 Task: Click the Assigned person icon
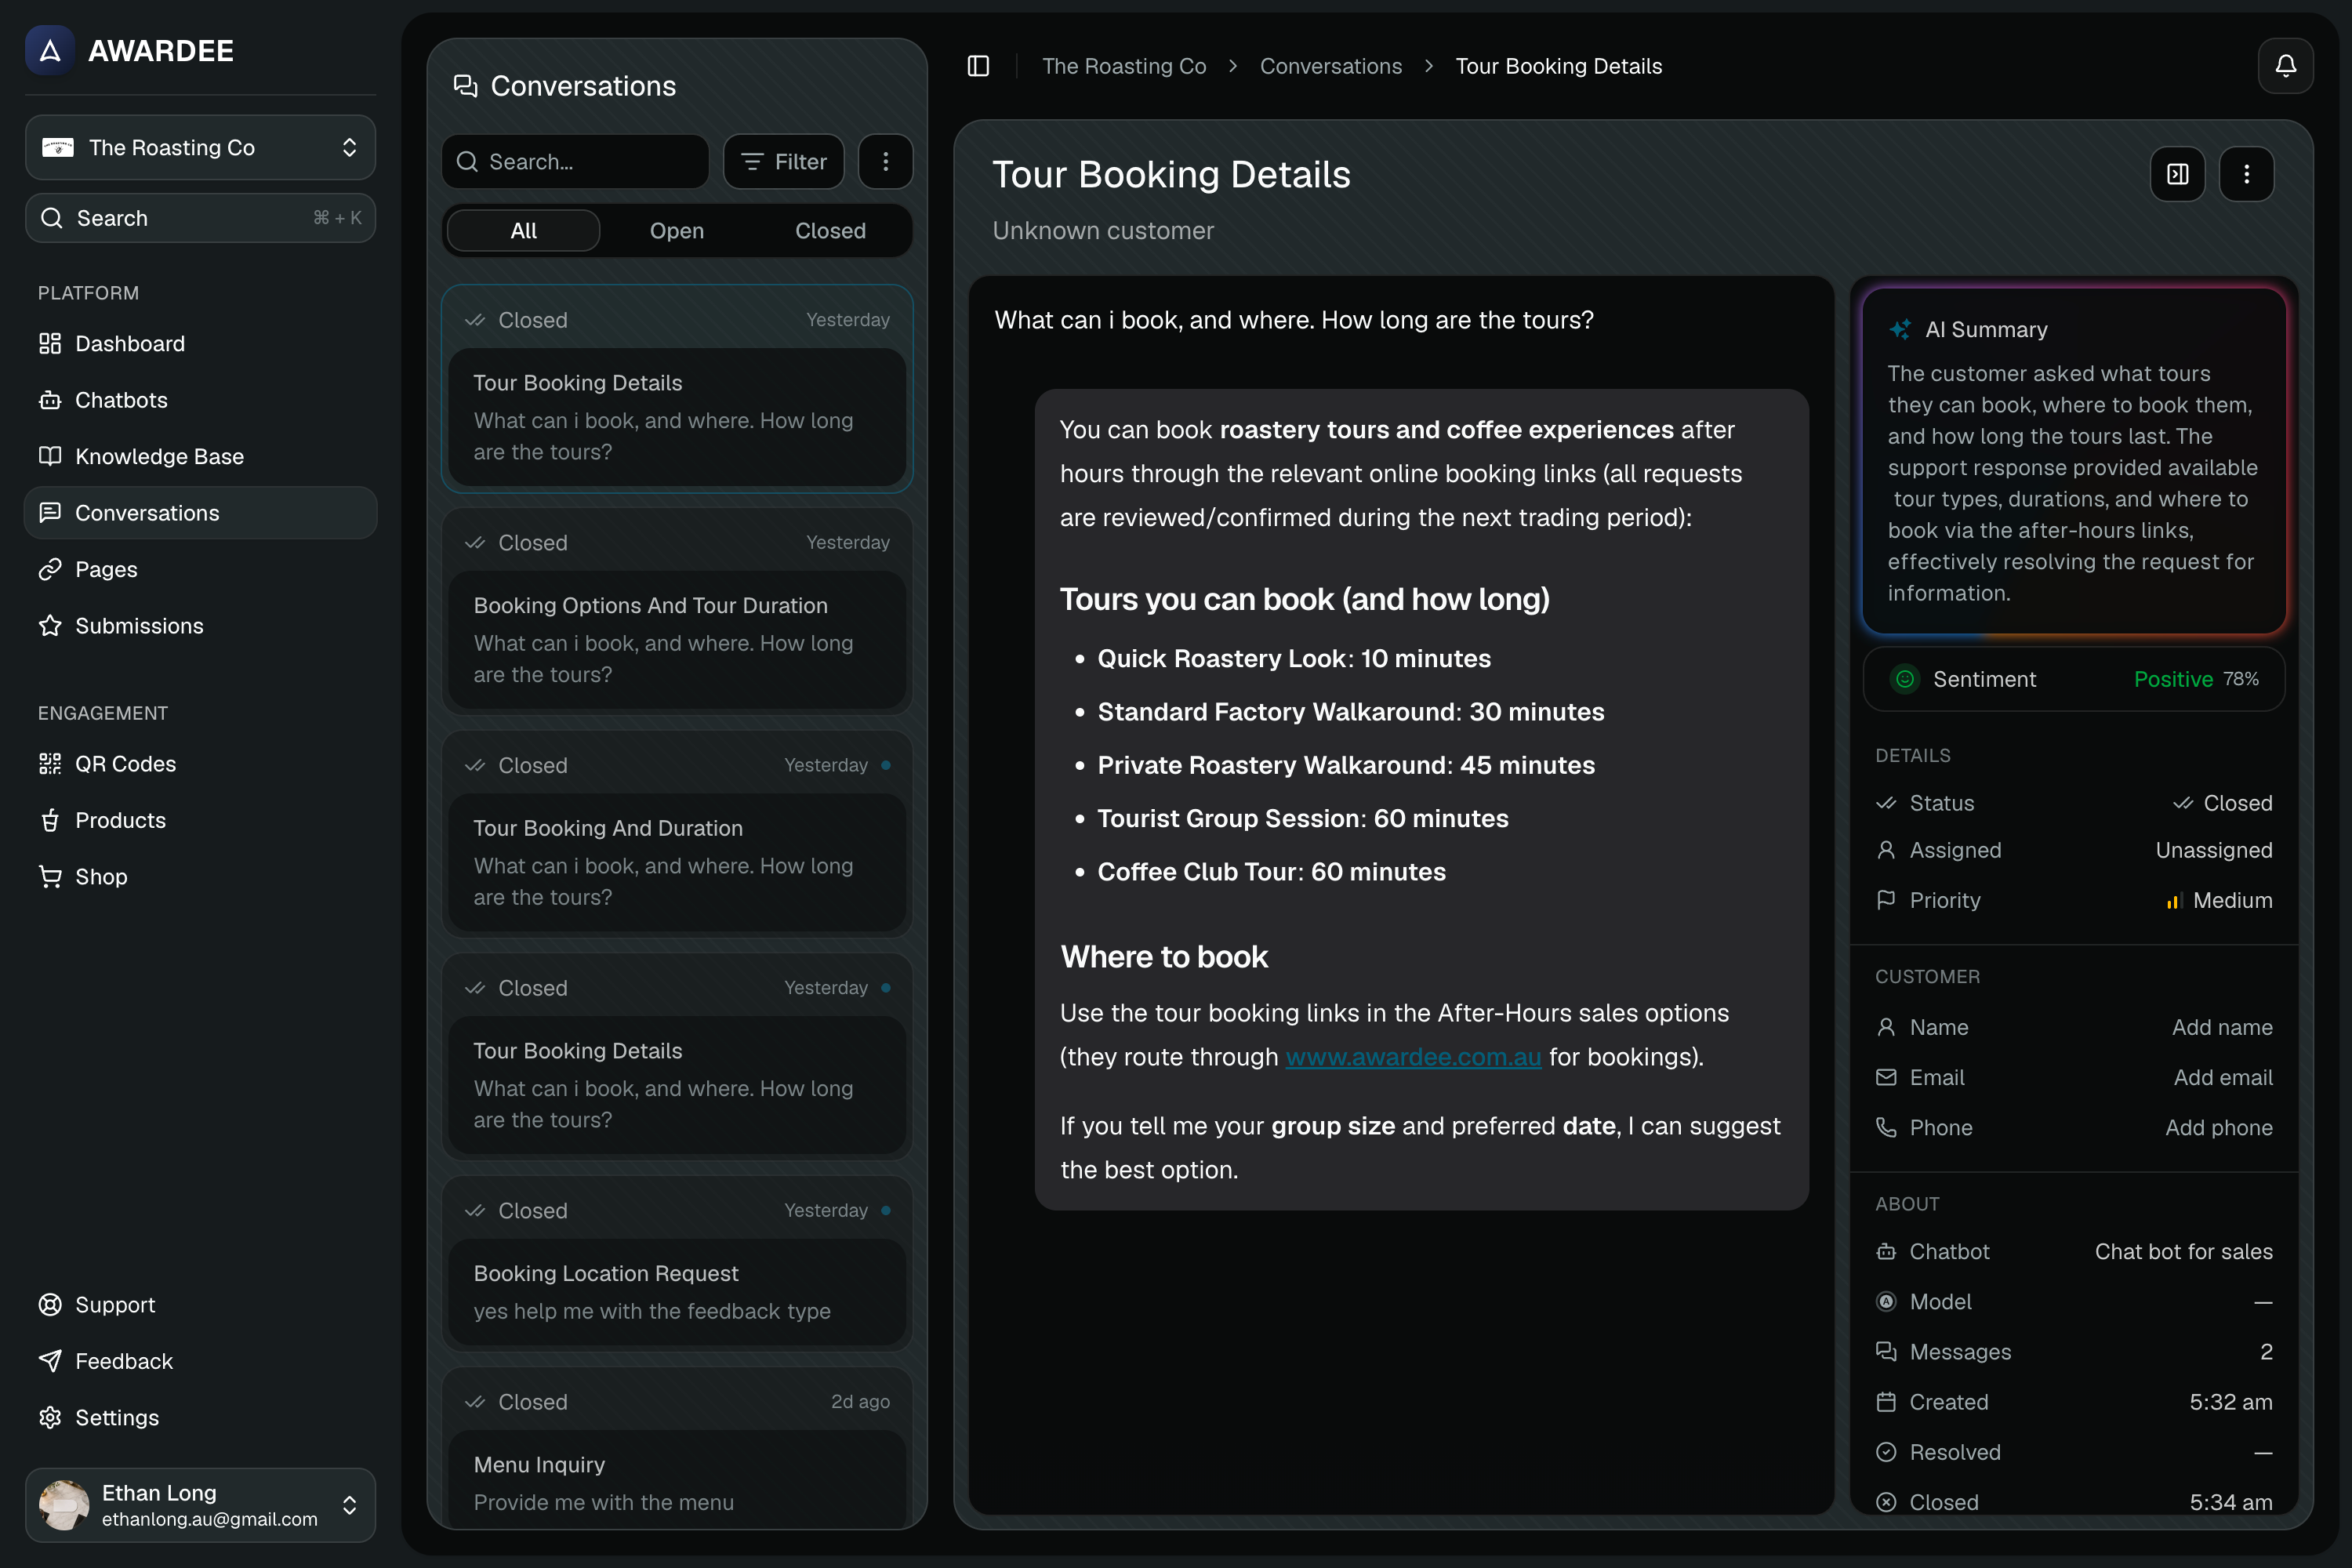[1886, 850]
